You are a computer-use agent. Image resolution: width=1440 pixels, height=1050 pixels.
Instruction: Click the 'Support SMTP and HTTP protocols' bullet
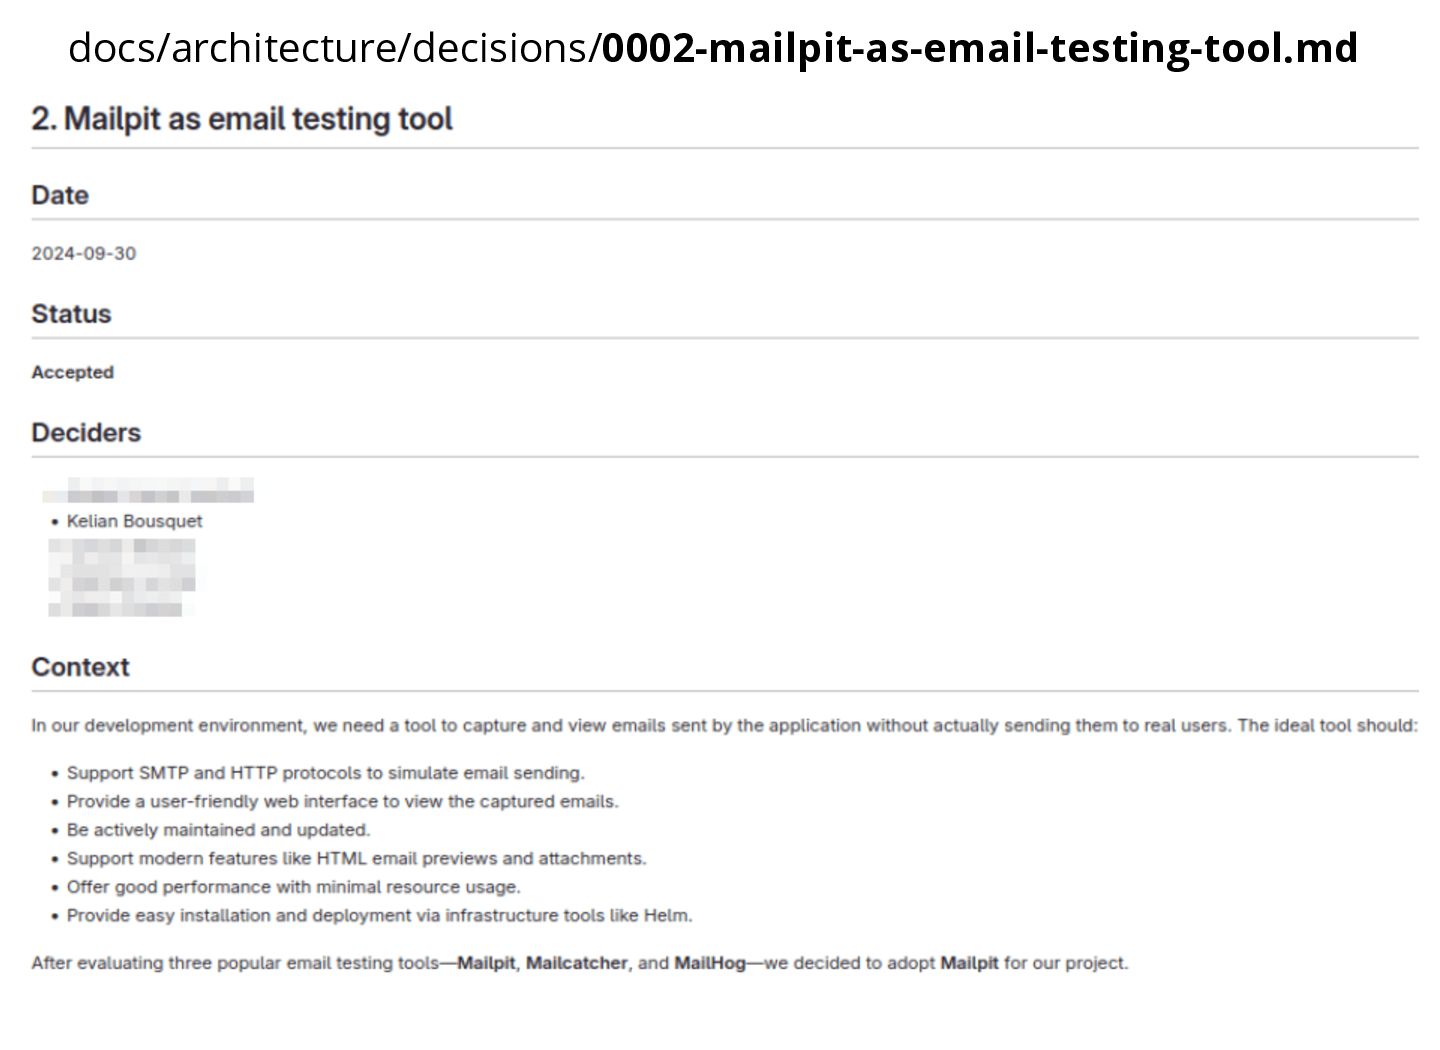coord(325,773)
